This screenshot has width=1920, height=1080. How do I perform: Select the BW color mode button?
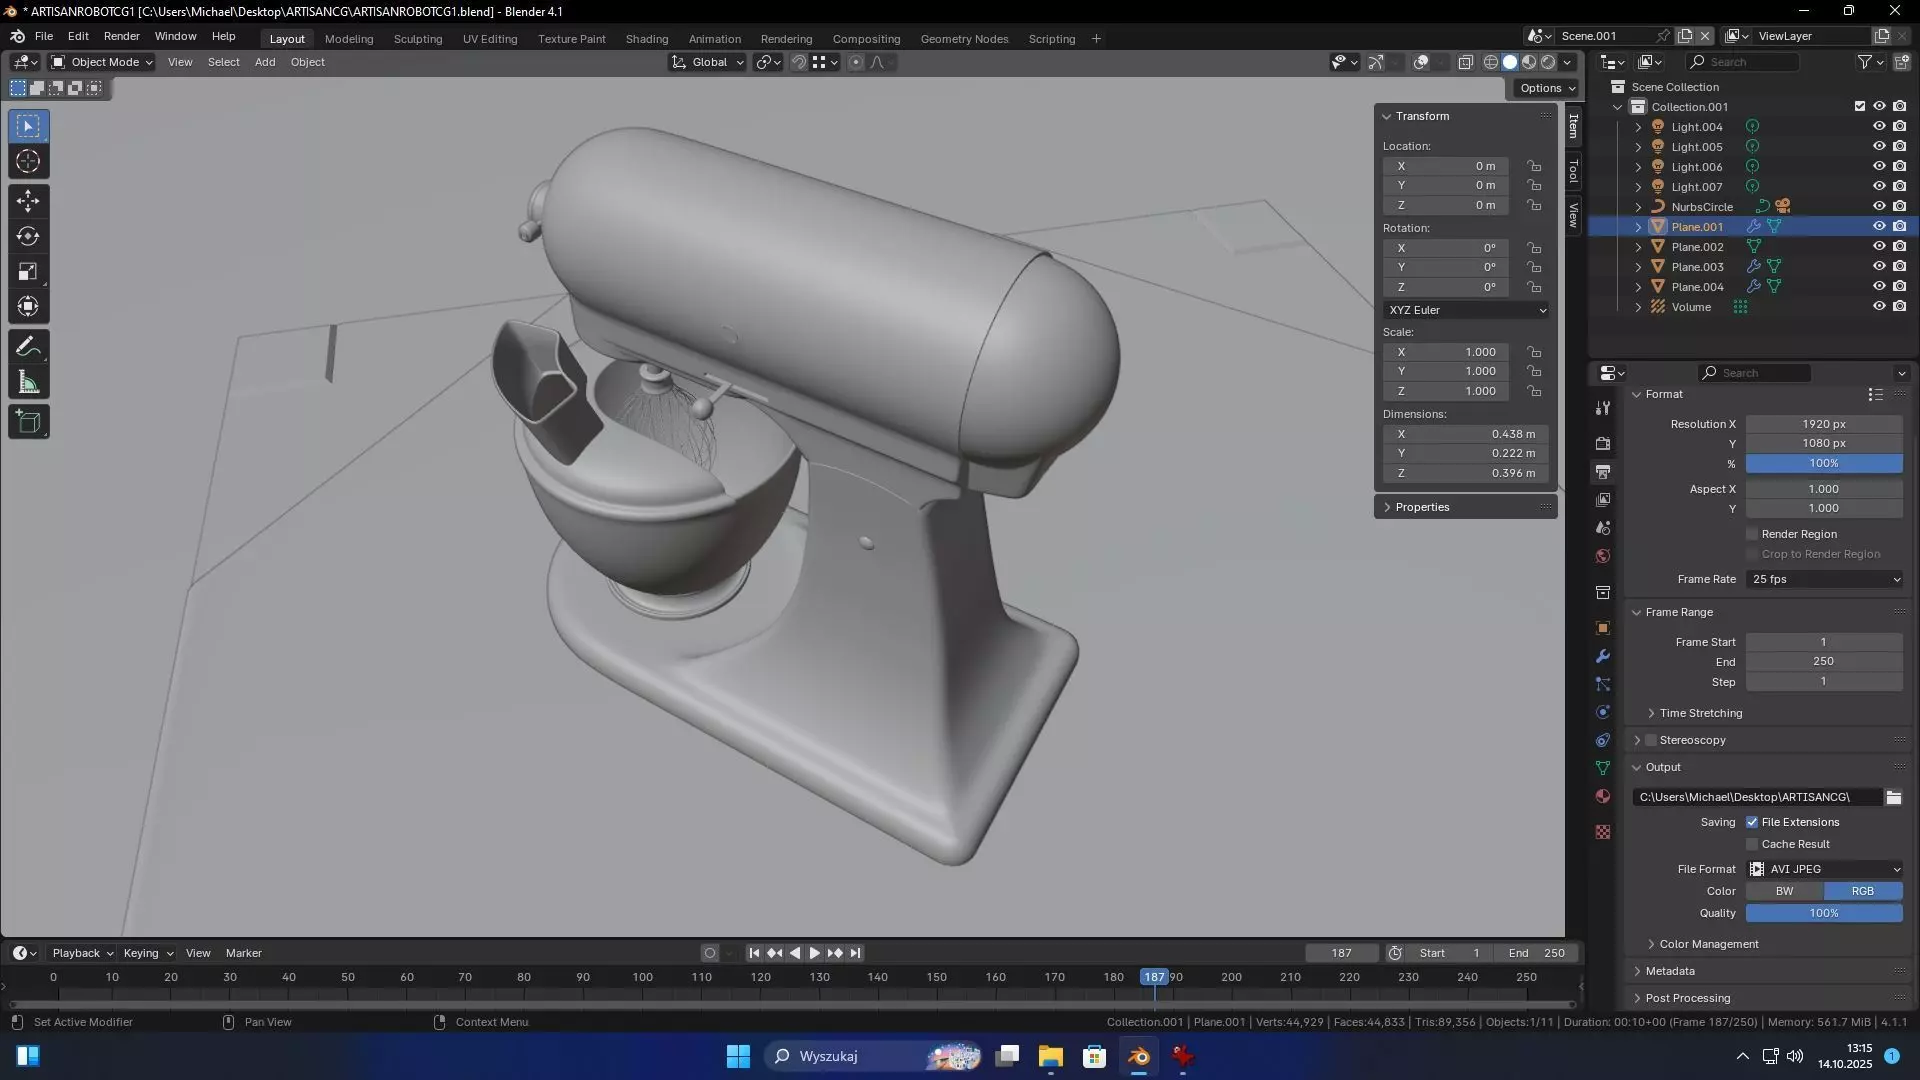1784,891
